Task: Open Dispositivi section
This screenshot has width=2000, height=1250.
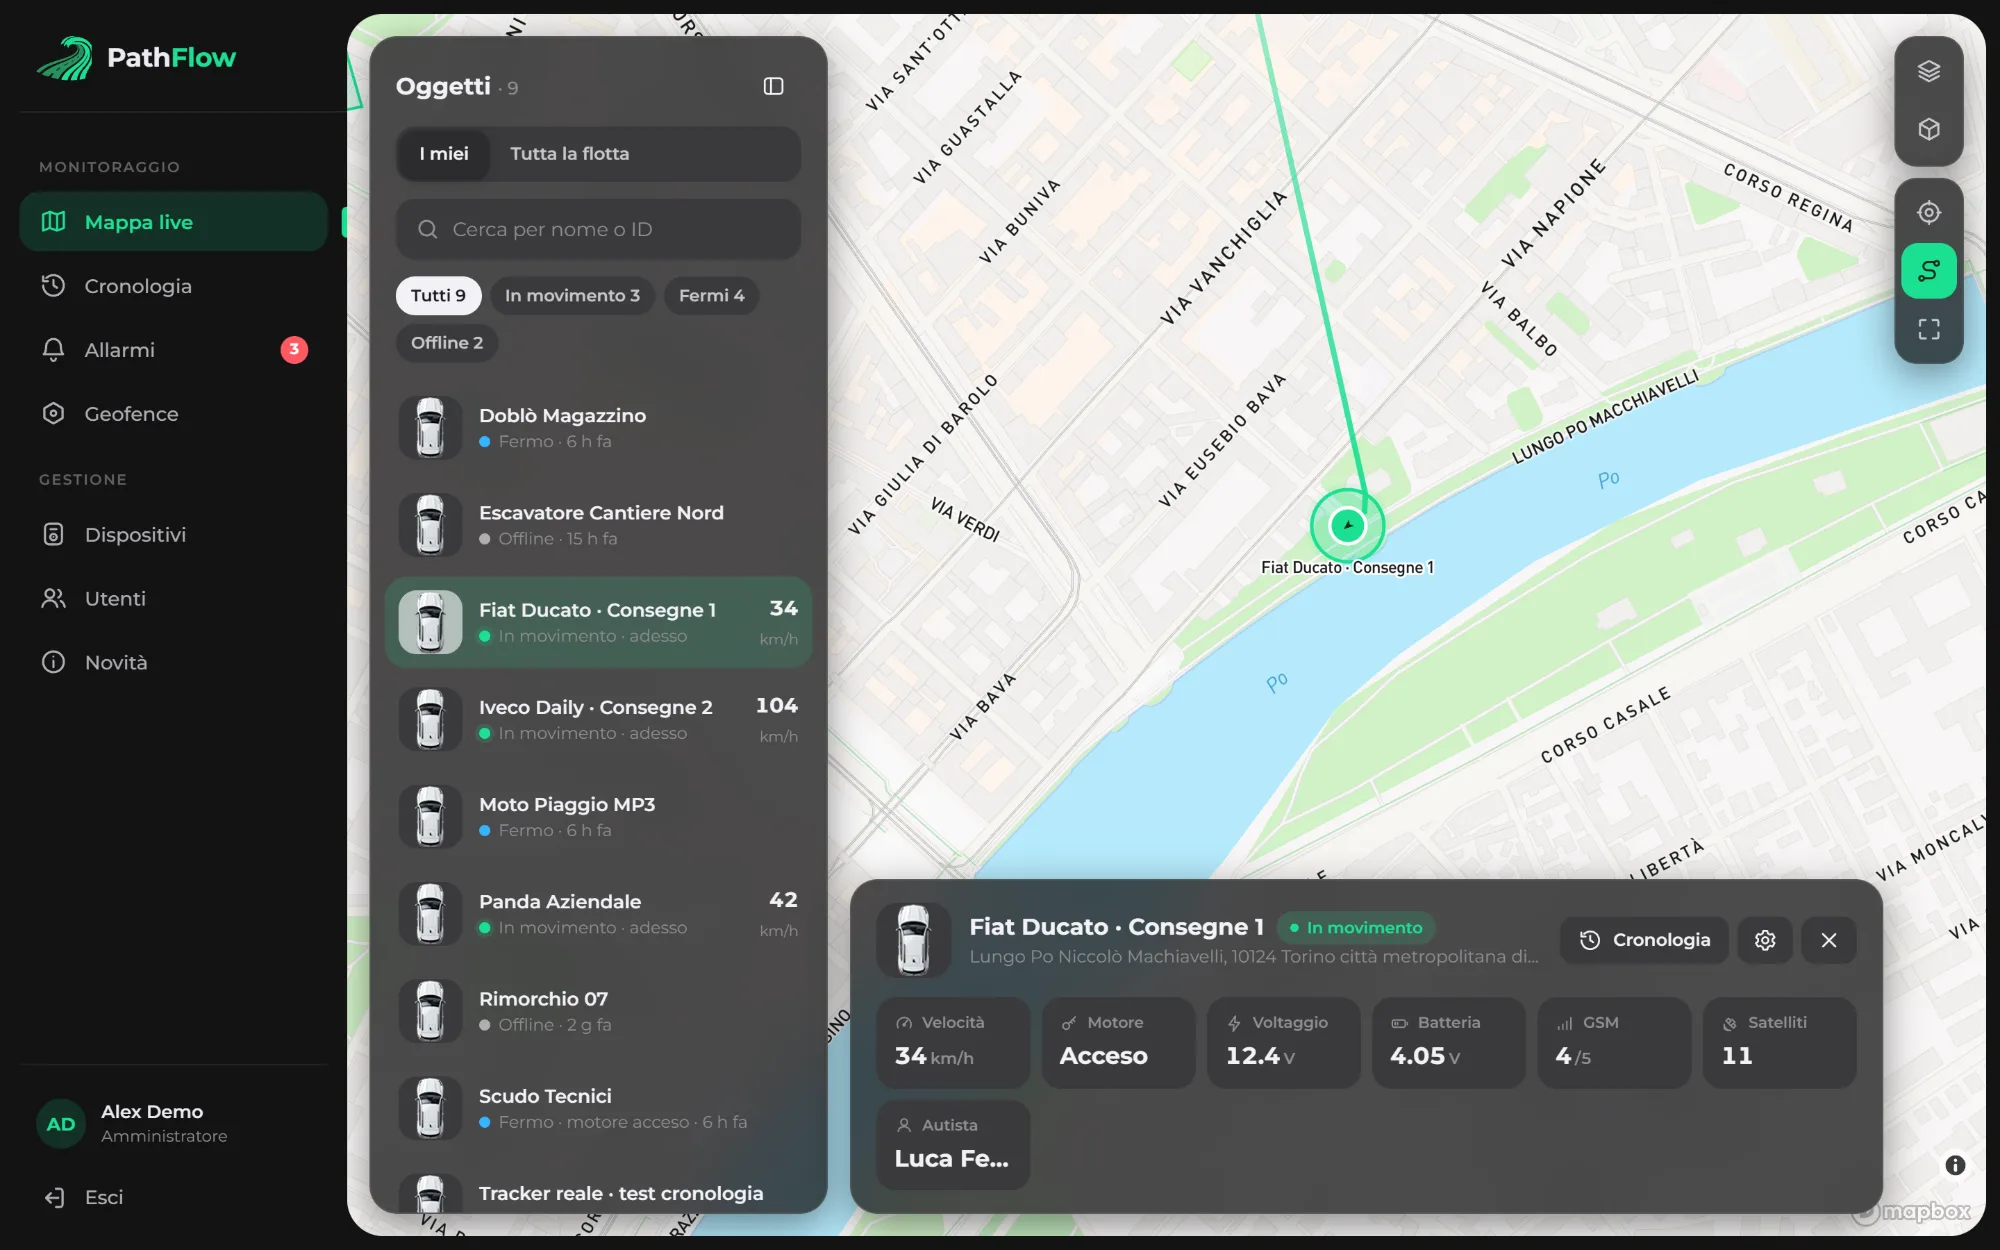Action: (x=173, y=535)
